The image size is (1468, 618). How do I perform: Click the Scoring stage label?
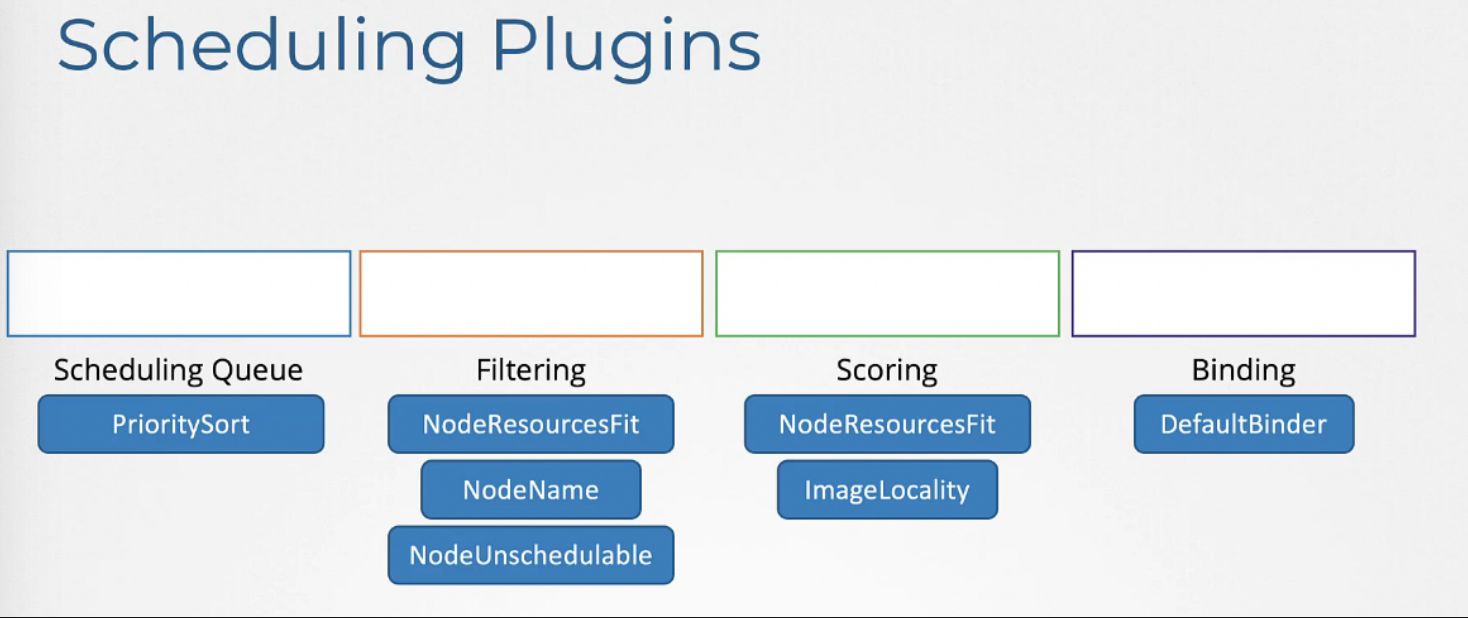pyautogui.click(x=887, y=371)
